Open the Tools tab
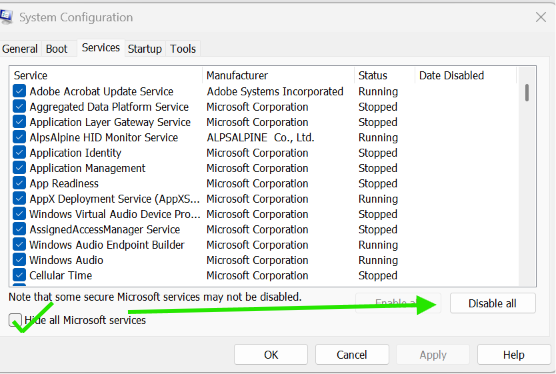Viewport: 556px width, 374px height. (x=183, y=49)
